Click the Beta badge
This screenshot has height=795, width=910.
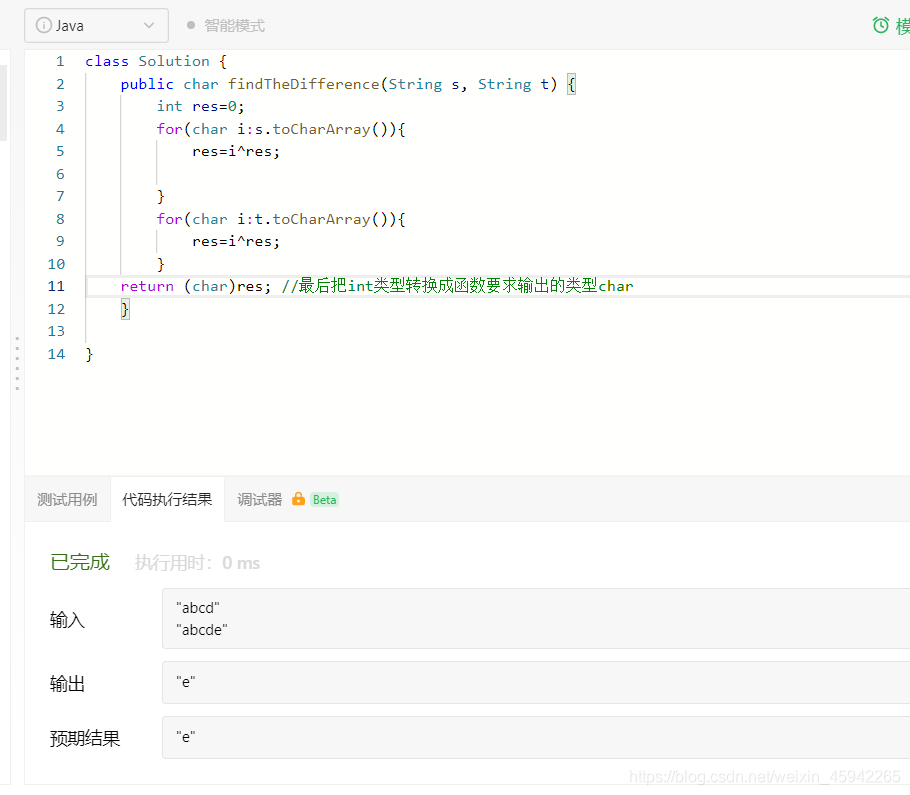point(324,500)
